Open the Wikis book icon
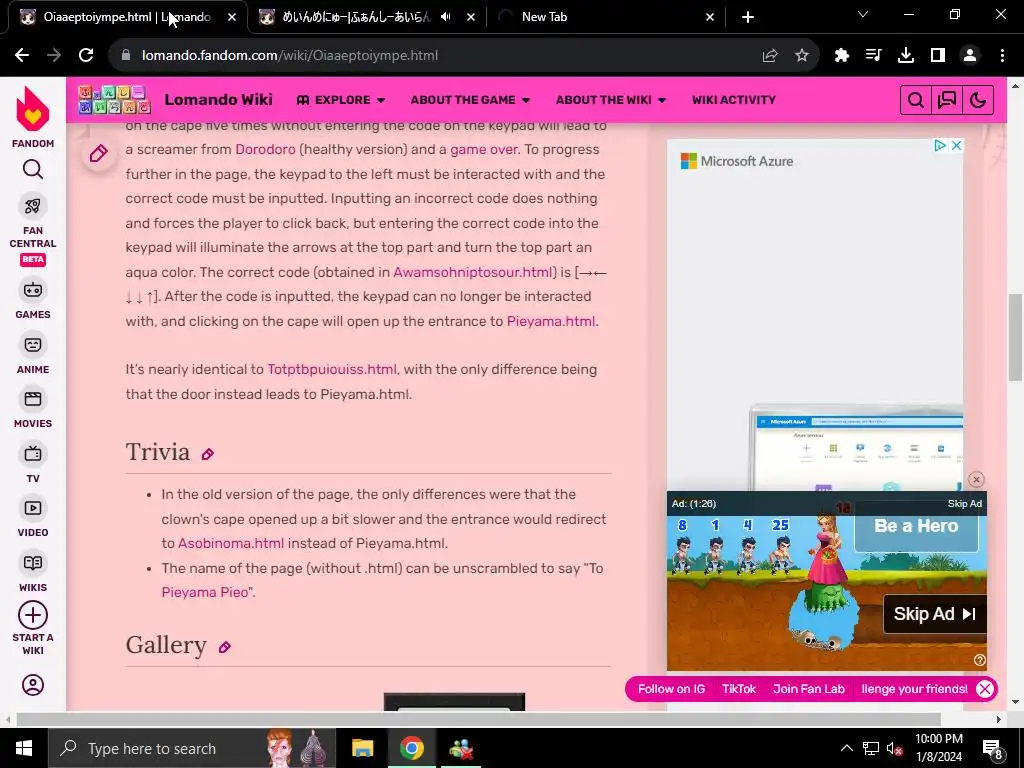The image size is (1024, 768). pos(33,563)
